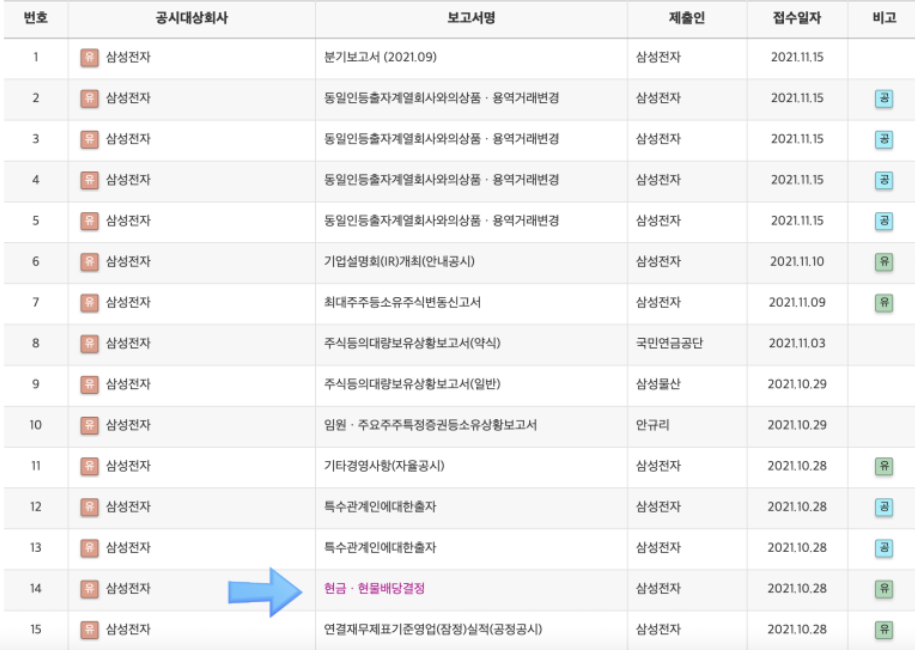915x650 pixels.
Task: Click the blue 공 remark badge in row 13
Action: (884, 547)
